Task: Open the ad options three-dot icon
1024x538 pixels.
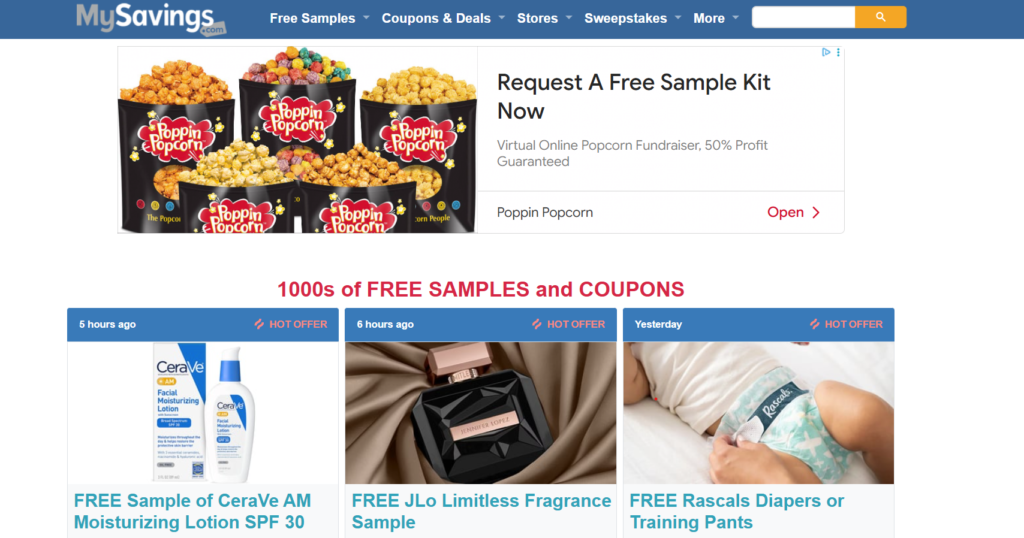Action: 838,52
